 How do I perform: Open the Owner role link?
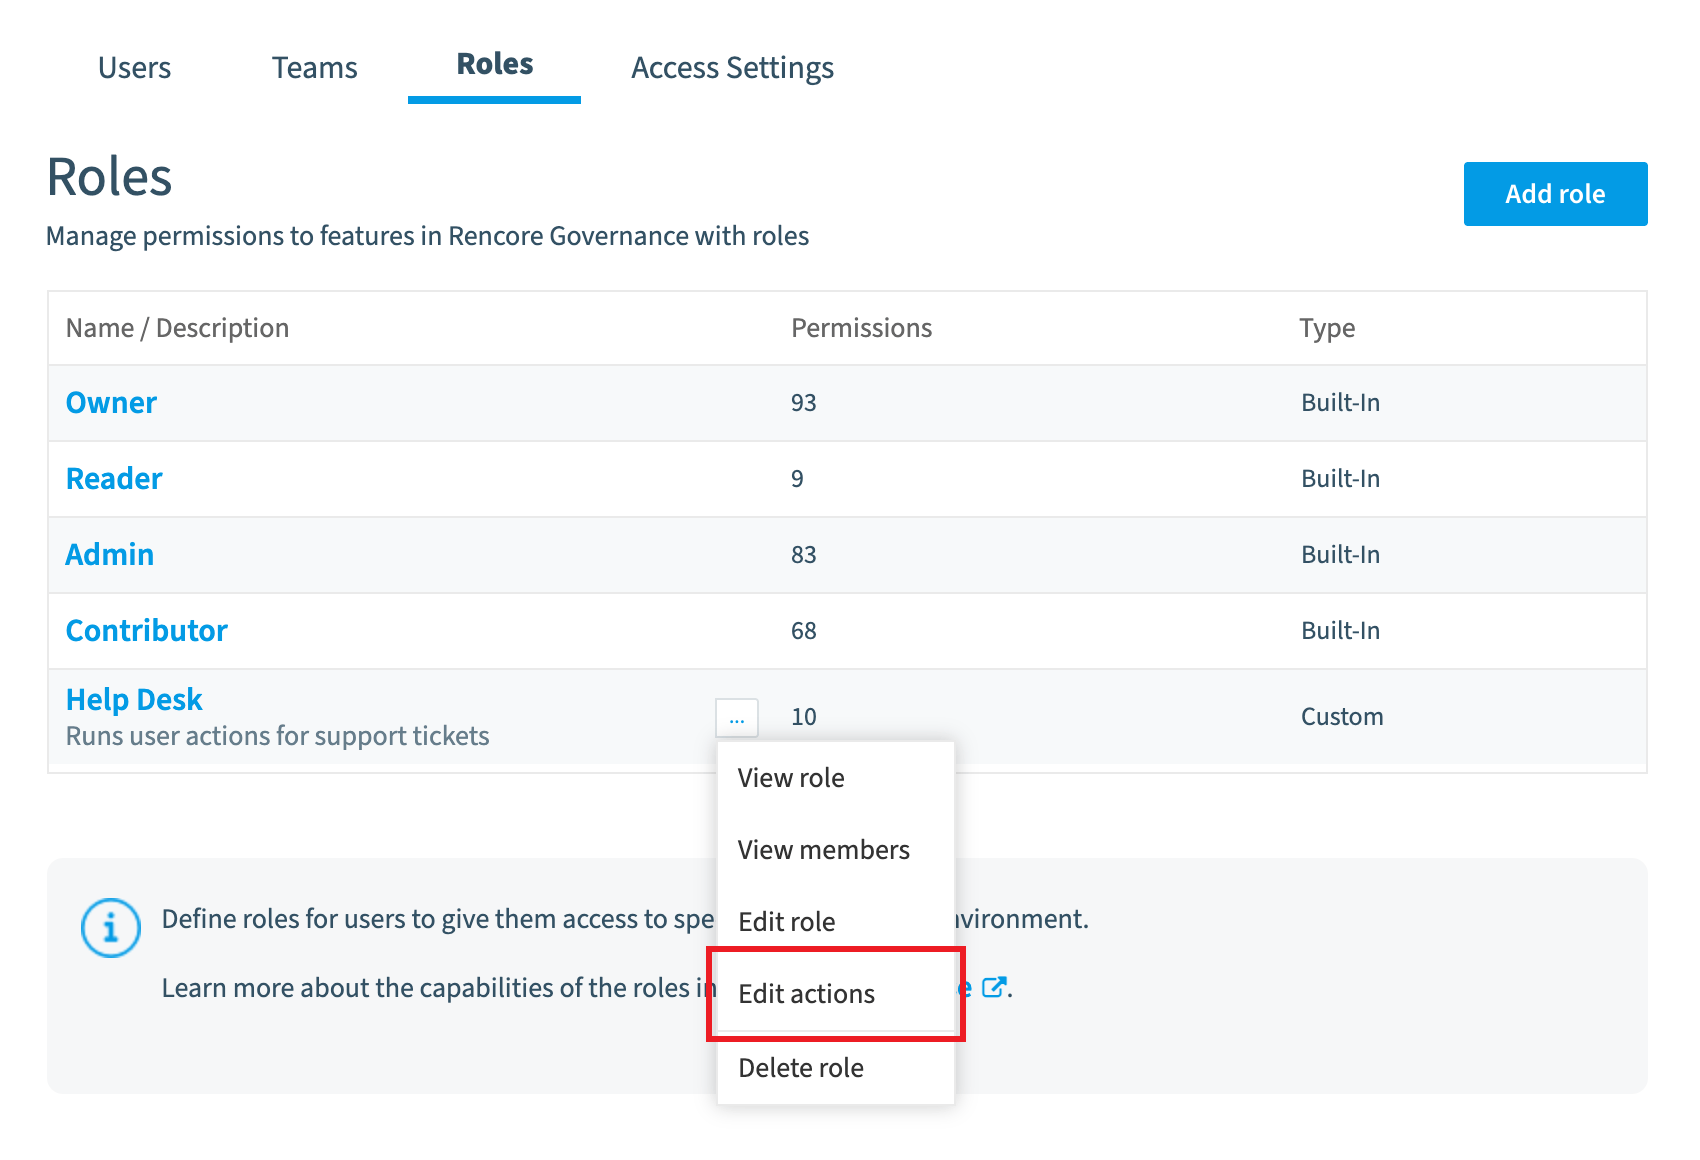112,403
